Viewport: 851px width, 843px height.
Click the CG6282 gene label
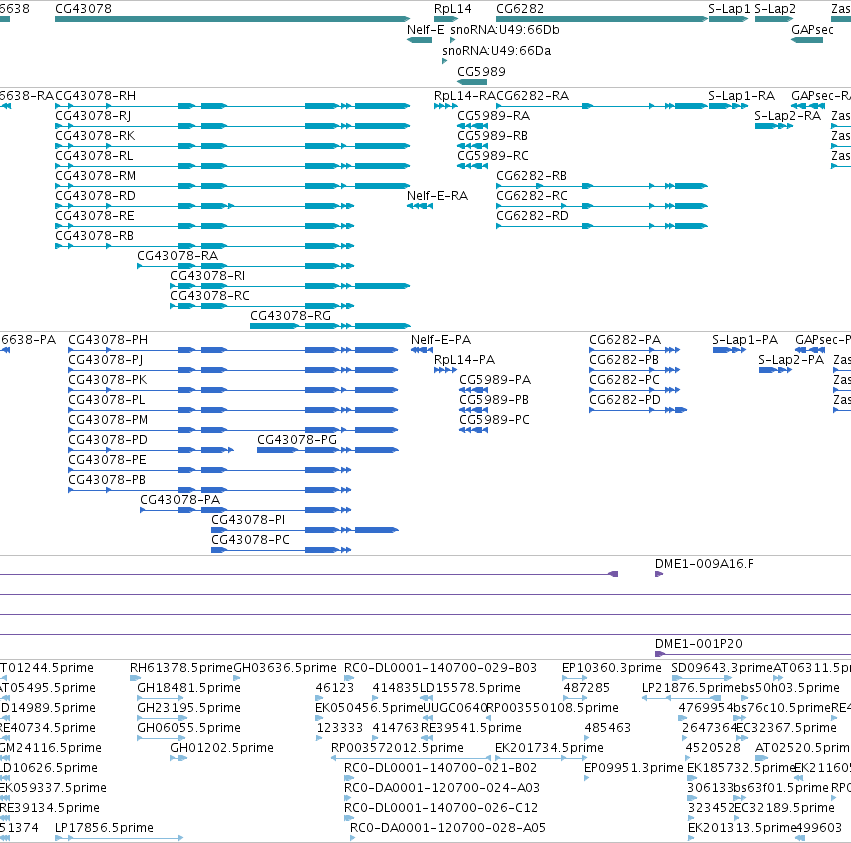(x=520, y=9)
